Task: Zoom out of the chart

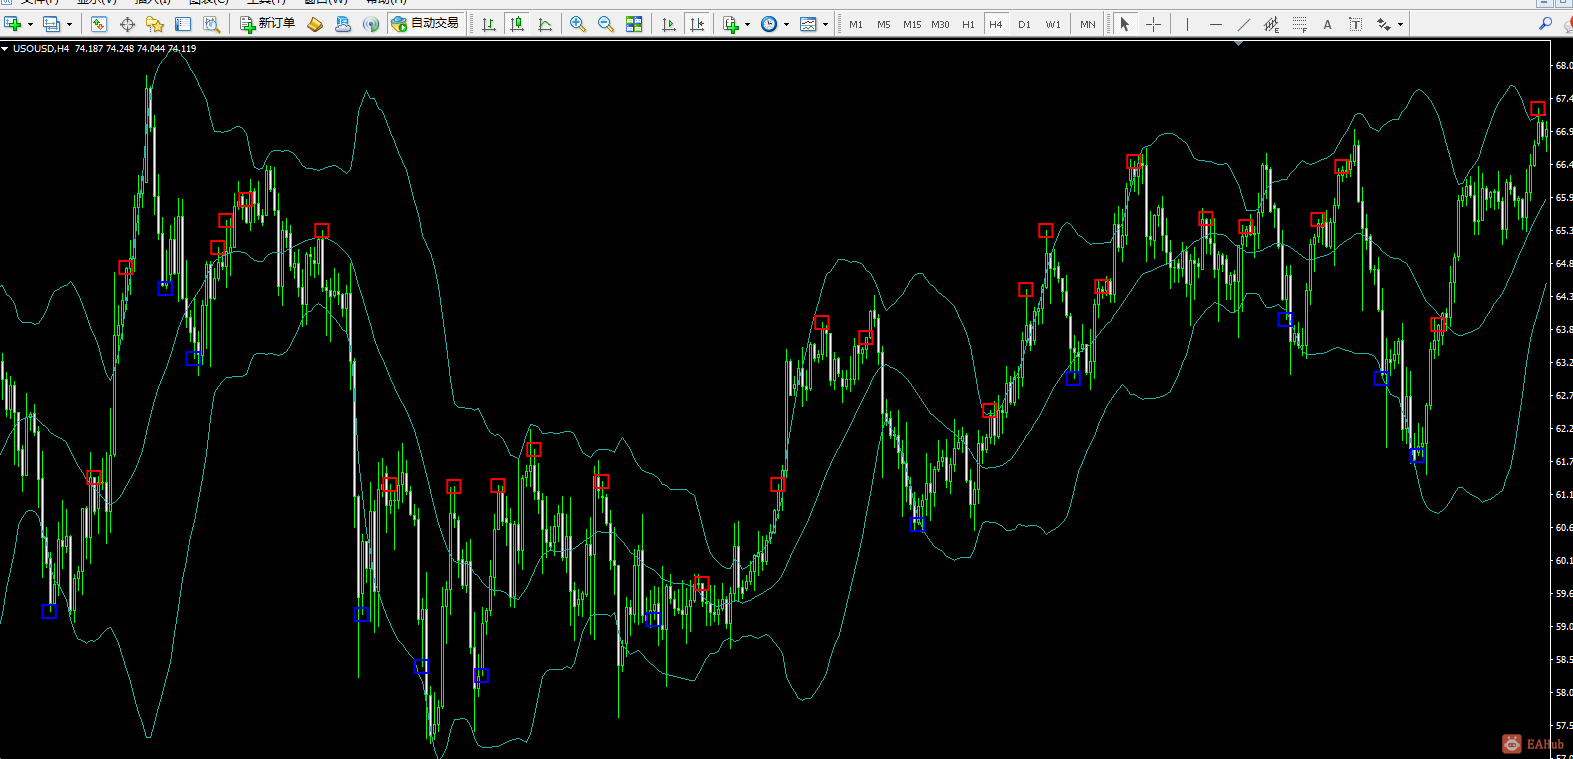Action: [606, 24]
